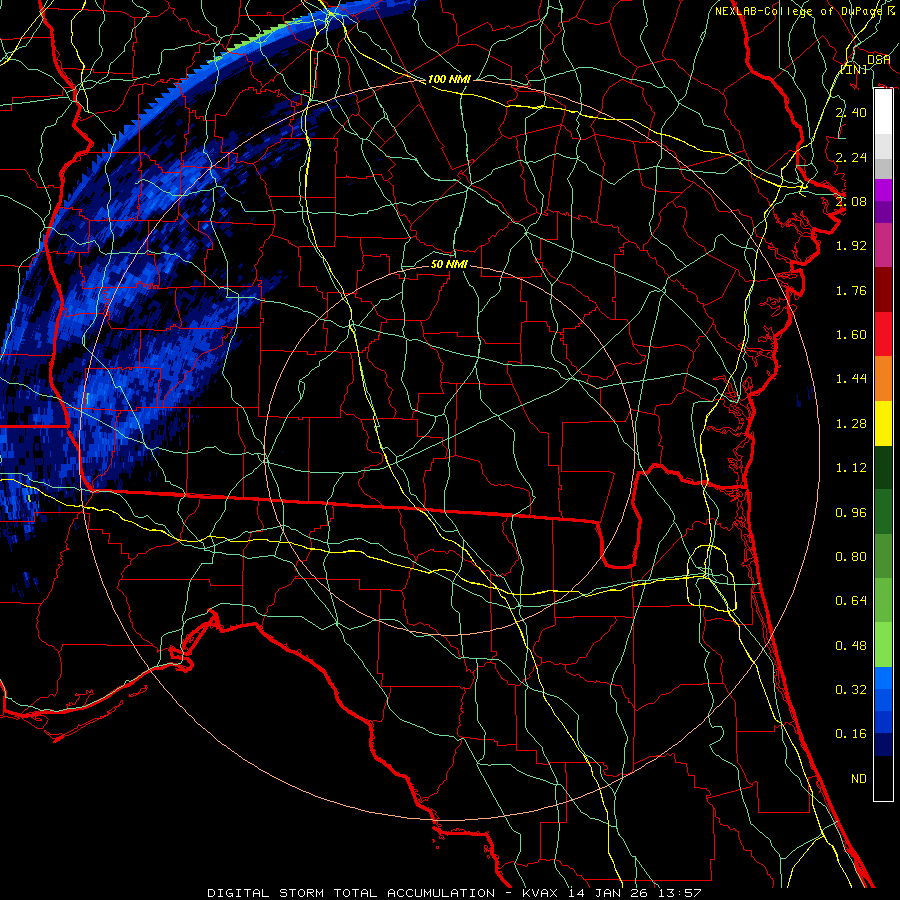Pick the yellow swatch beside 1.28
This screenshot has width=900, height=900.
click(883, 423)
